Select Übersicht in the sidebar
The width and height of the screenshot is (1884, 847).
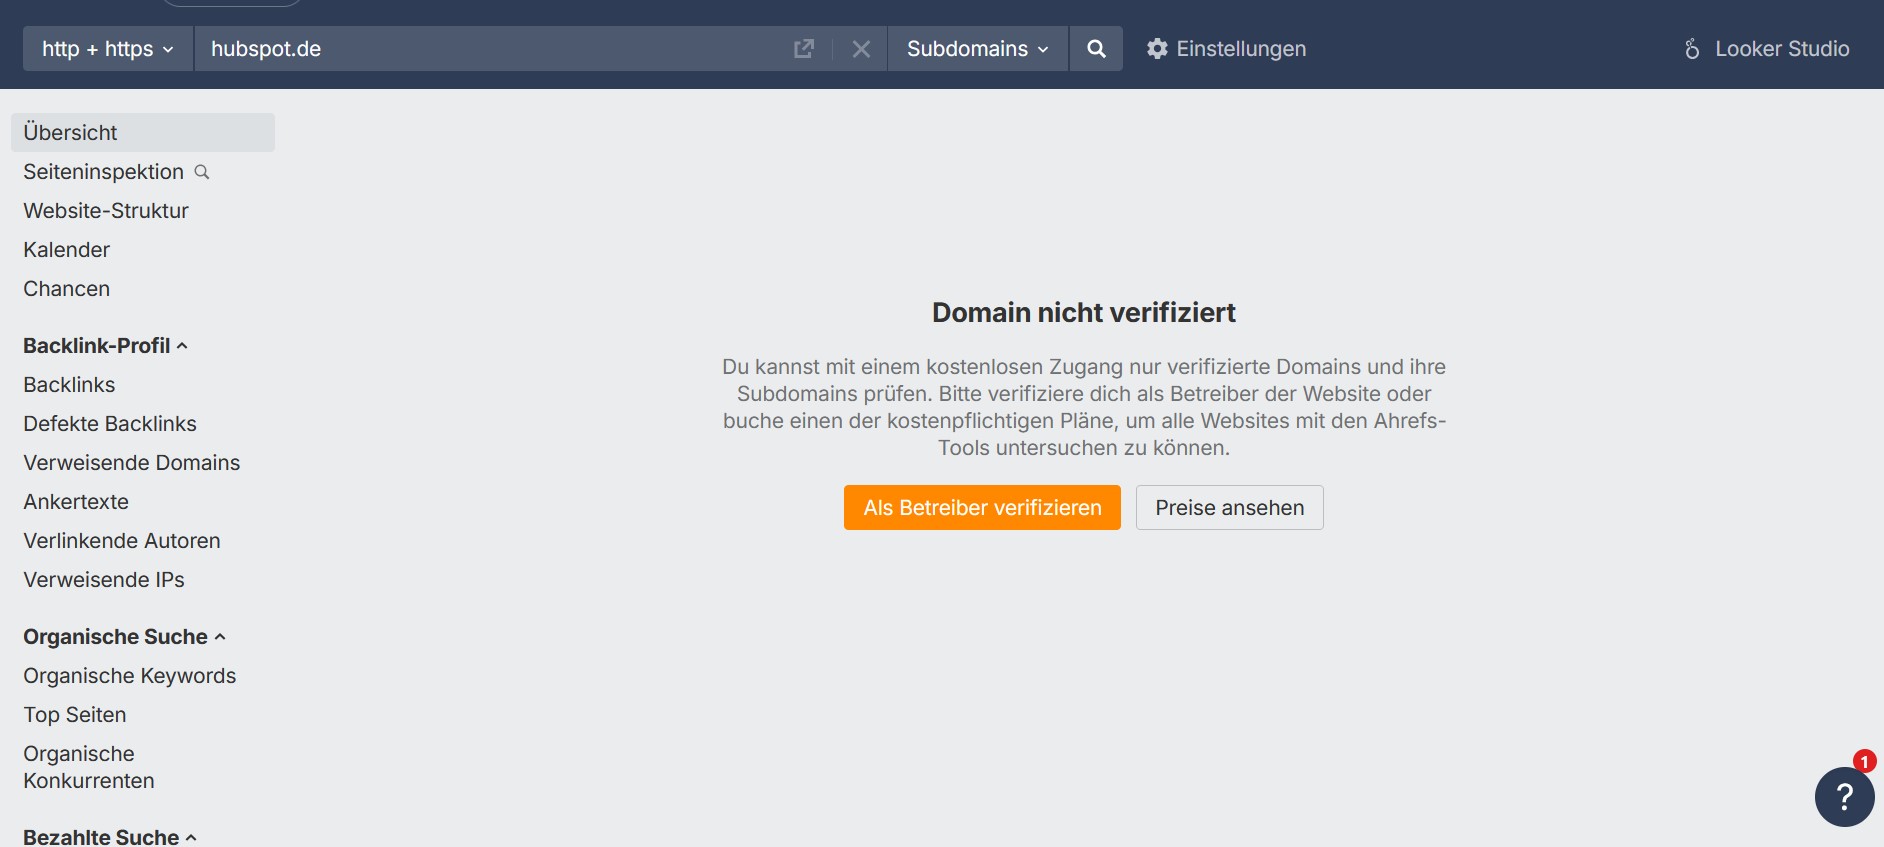70,133
